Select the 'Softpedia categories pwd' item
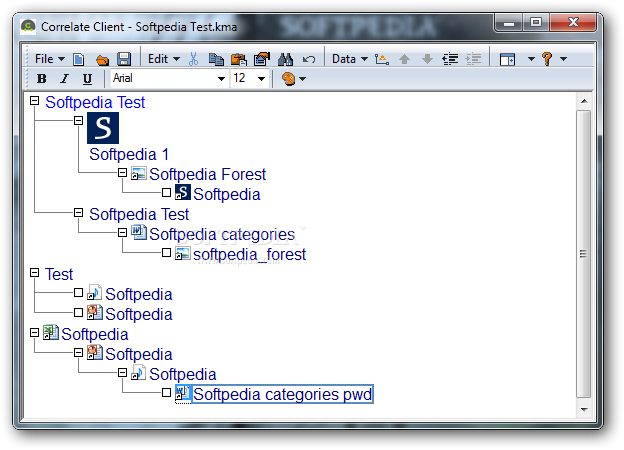624x450 pixels. click(x=283, y=394)
